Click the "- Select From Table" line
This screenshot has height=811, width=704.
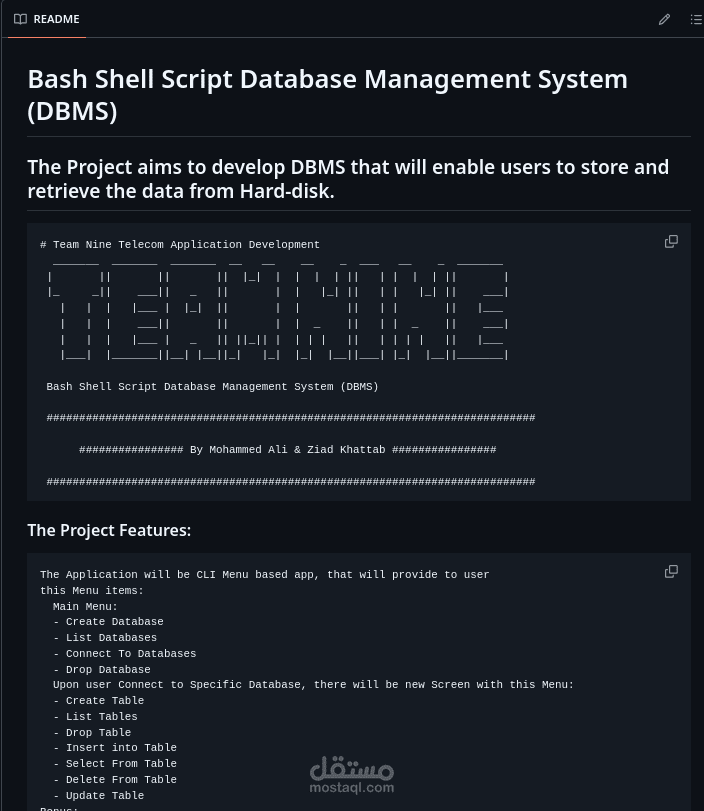tap(114, 764)
